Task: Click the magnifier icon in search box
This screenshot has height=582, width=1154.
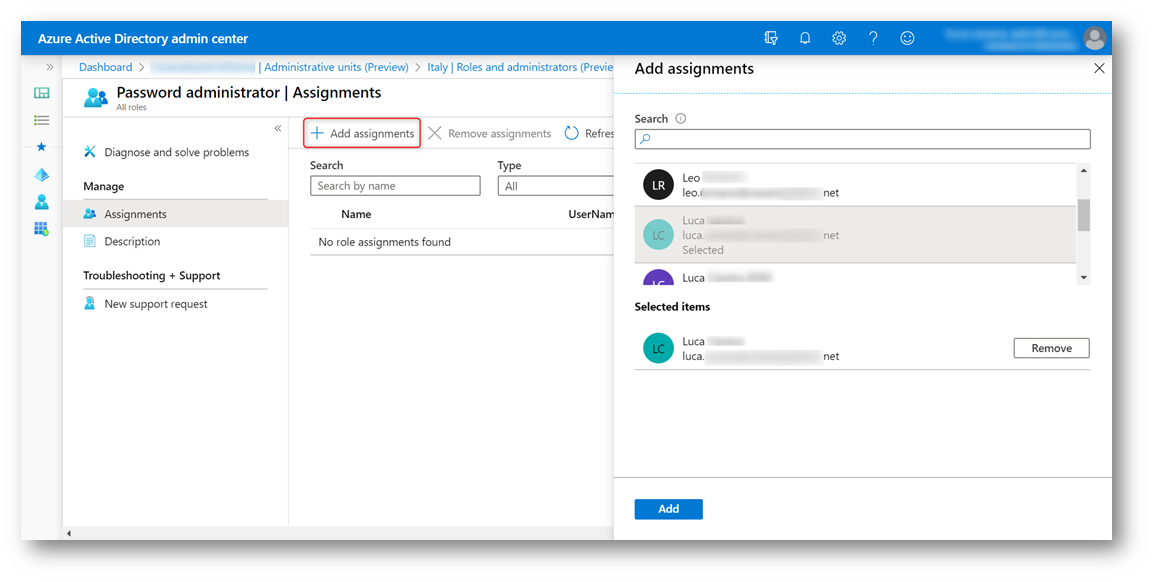Action: [645, 139]
